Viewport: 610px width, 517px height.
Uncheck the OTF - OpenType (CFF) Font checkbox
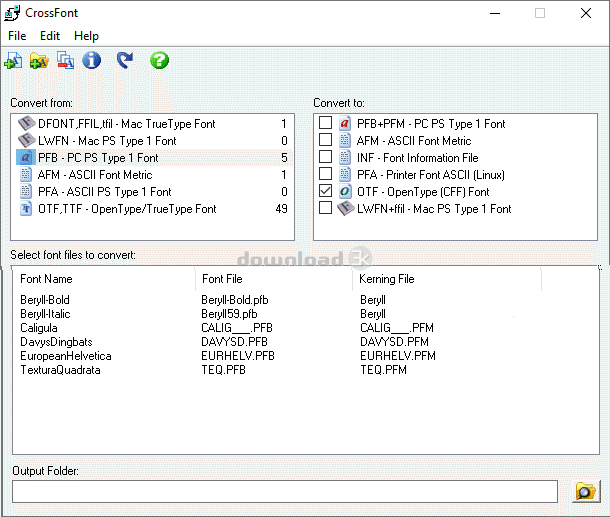pos(325,192)
